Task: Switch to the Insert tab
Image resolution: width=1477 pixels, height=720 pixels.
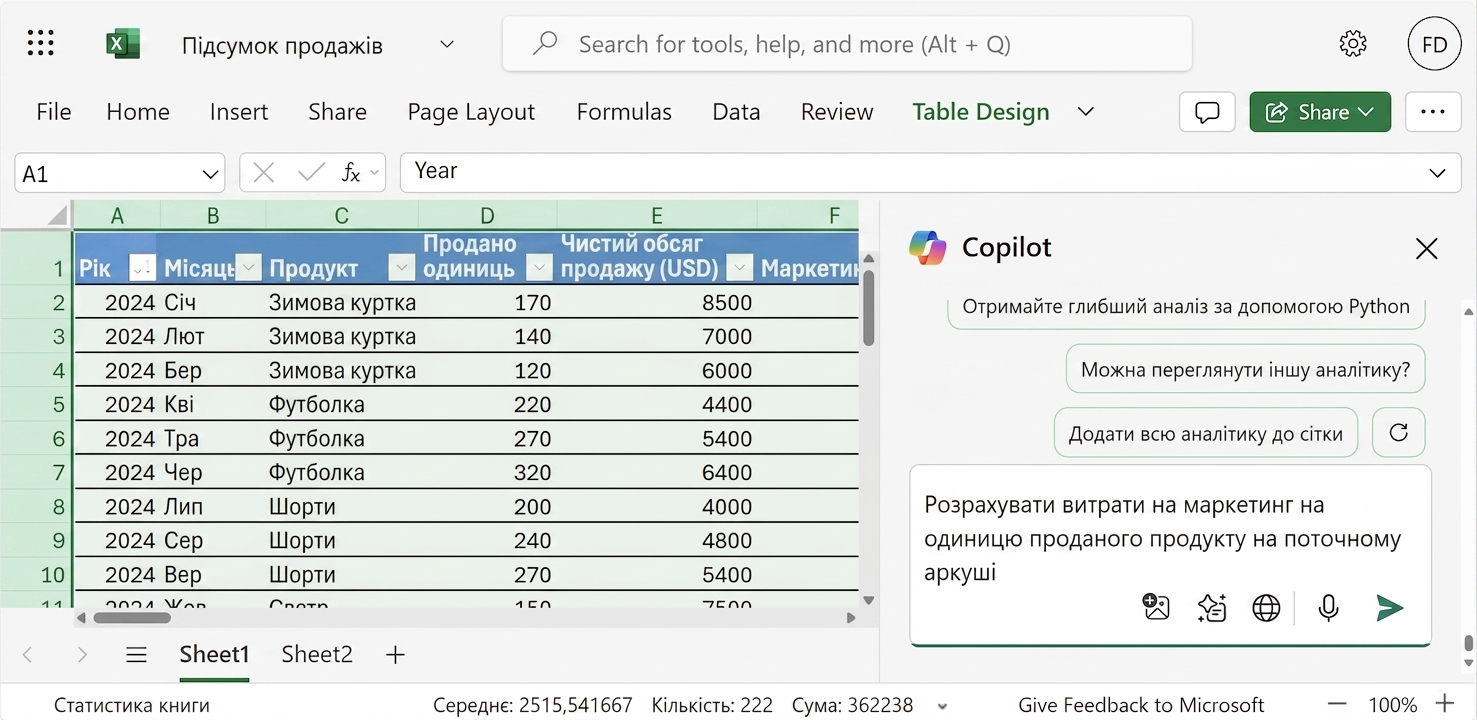Action: point(239,111)
